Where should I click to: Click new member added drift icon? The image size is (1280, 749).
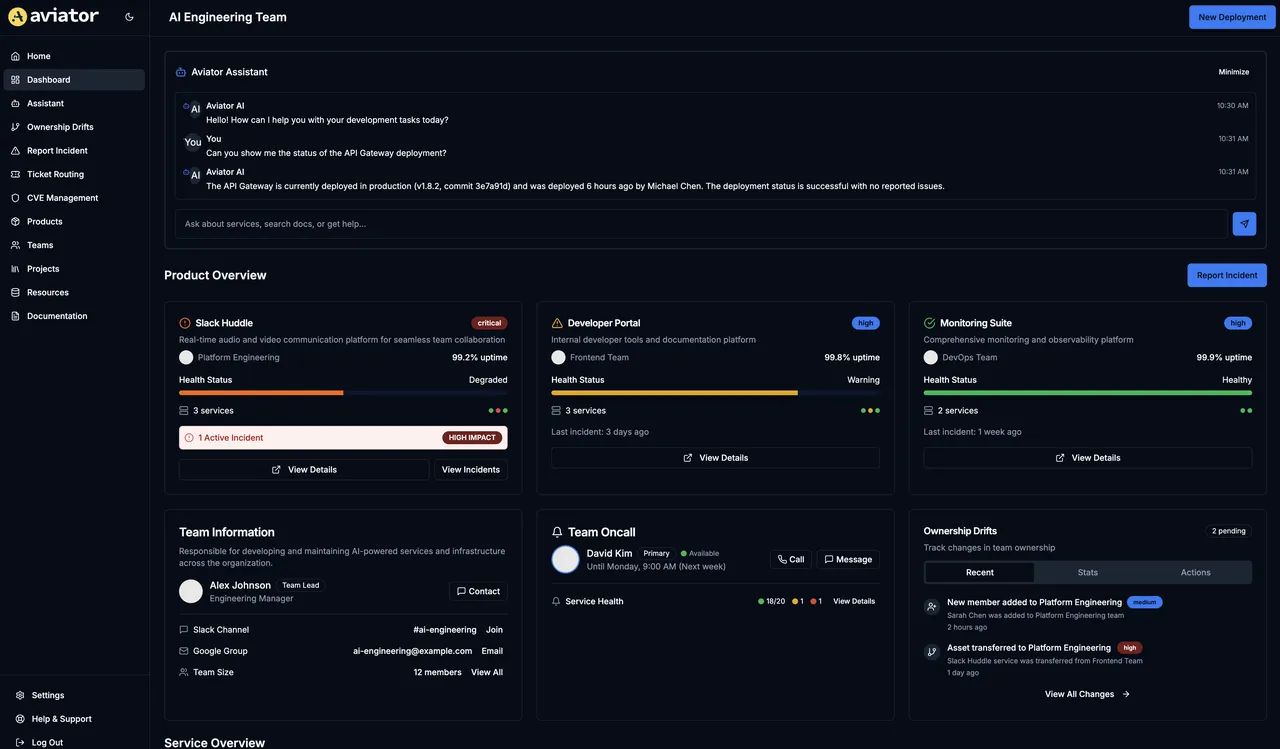pos(932,606)
